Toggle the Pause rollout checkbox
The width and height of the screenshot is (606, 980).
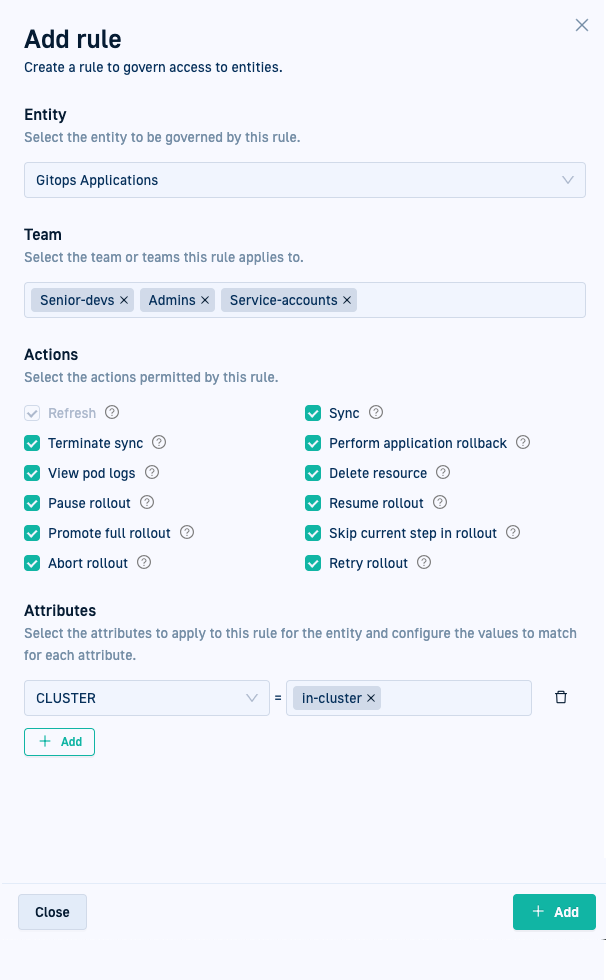click(x=32, y=503)
